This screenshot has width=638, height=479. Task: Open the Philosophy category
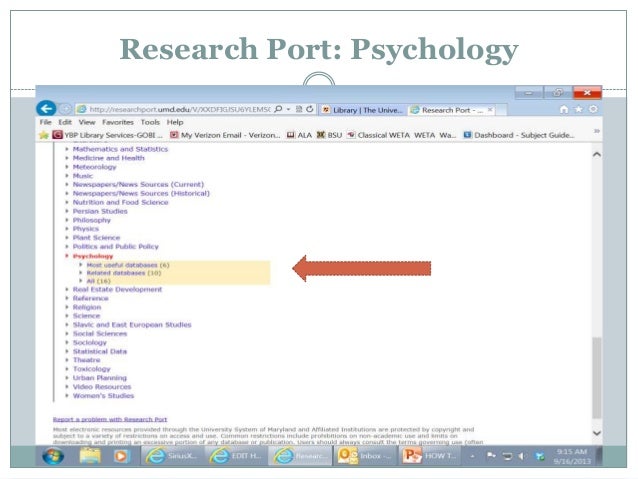[92, 220]
